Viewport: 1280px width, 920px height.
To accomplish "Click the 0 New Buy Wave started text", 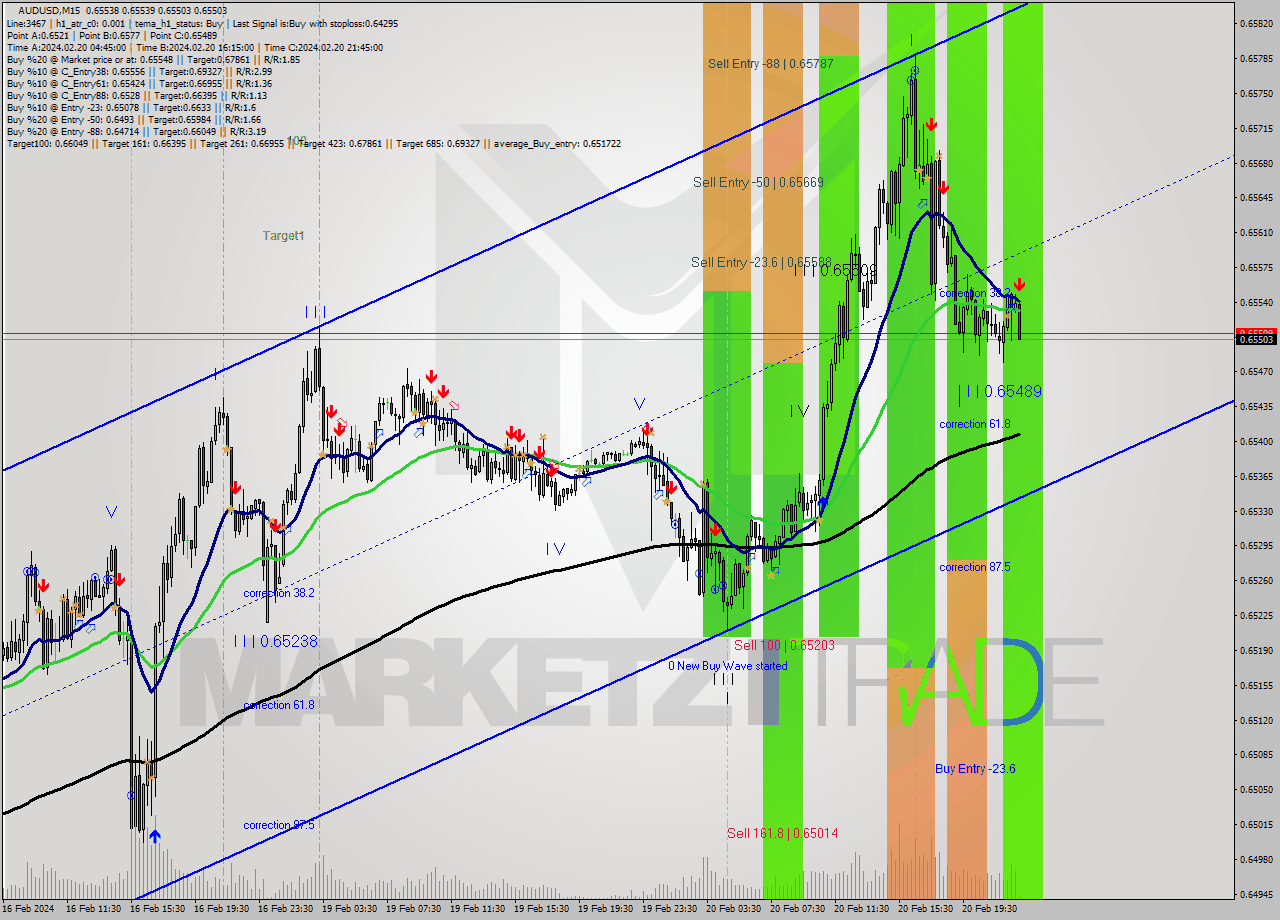I will (x=729, y=666).
